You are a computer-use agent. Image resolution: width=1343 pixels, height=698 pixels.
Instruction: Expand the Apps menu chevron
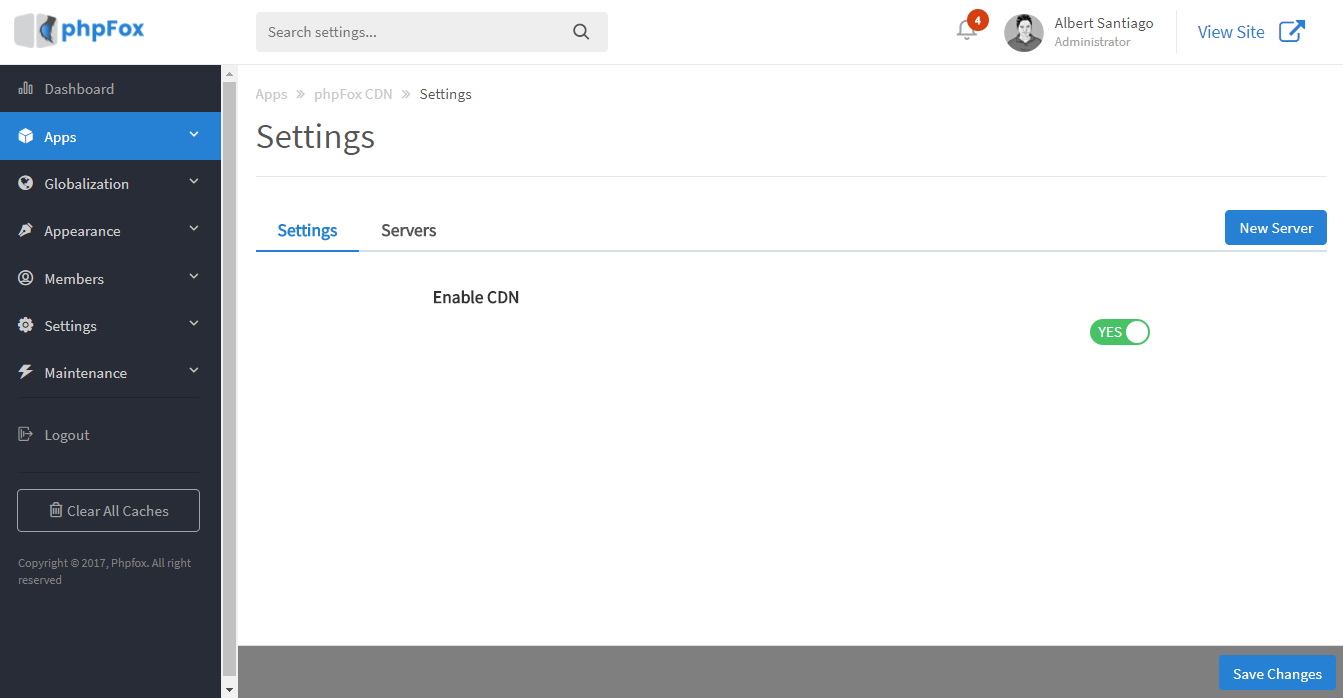click(x=194, y=134)
